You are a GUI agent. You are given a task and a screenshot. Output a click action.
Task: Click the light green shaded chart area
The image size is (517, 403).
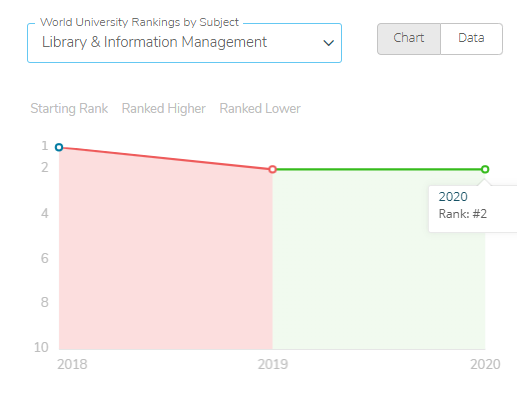[x=350, y=260]
